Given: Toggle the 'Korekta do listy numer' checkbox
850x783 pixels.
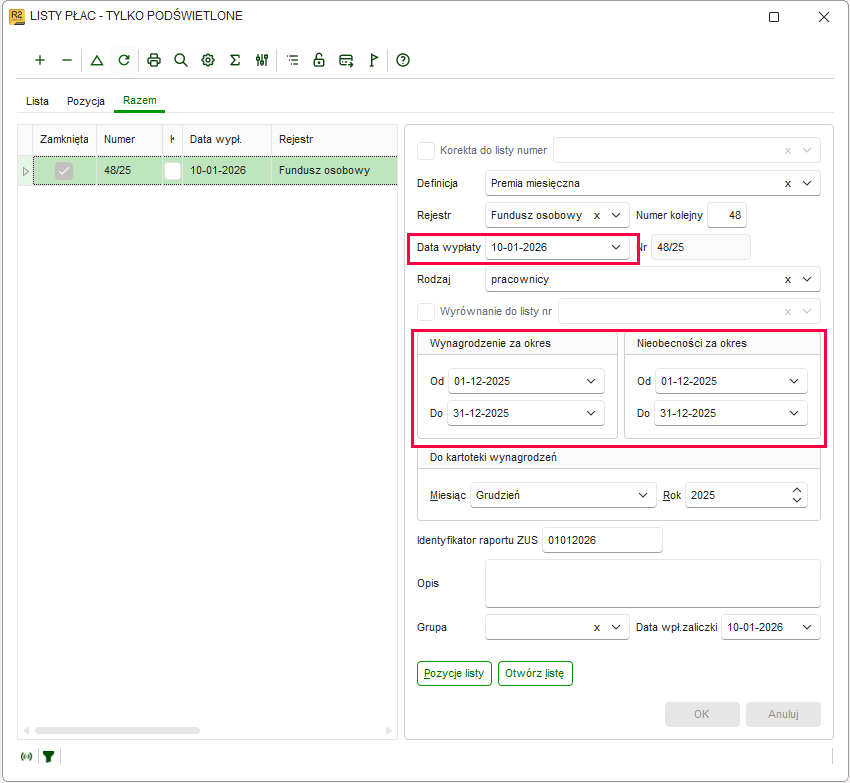Looking at the screenshot, I should [426, 151].
